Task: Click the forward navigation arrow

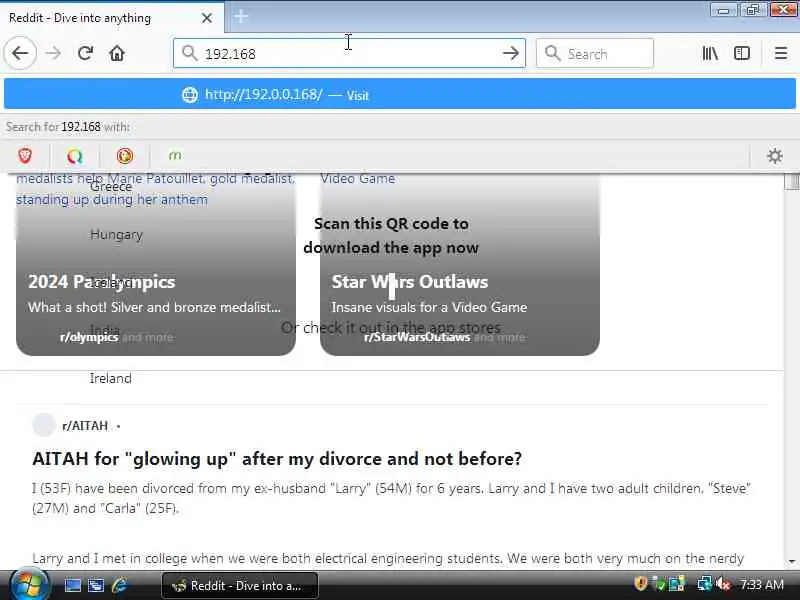Action: [x=53, y=53]
